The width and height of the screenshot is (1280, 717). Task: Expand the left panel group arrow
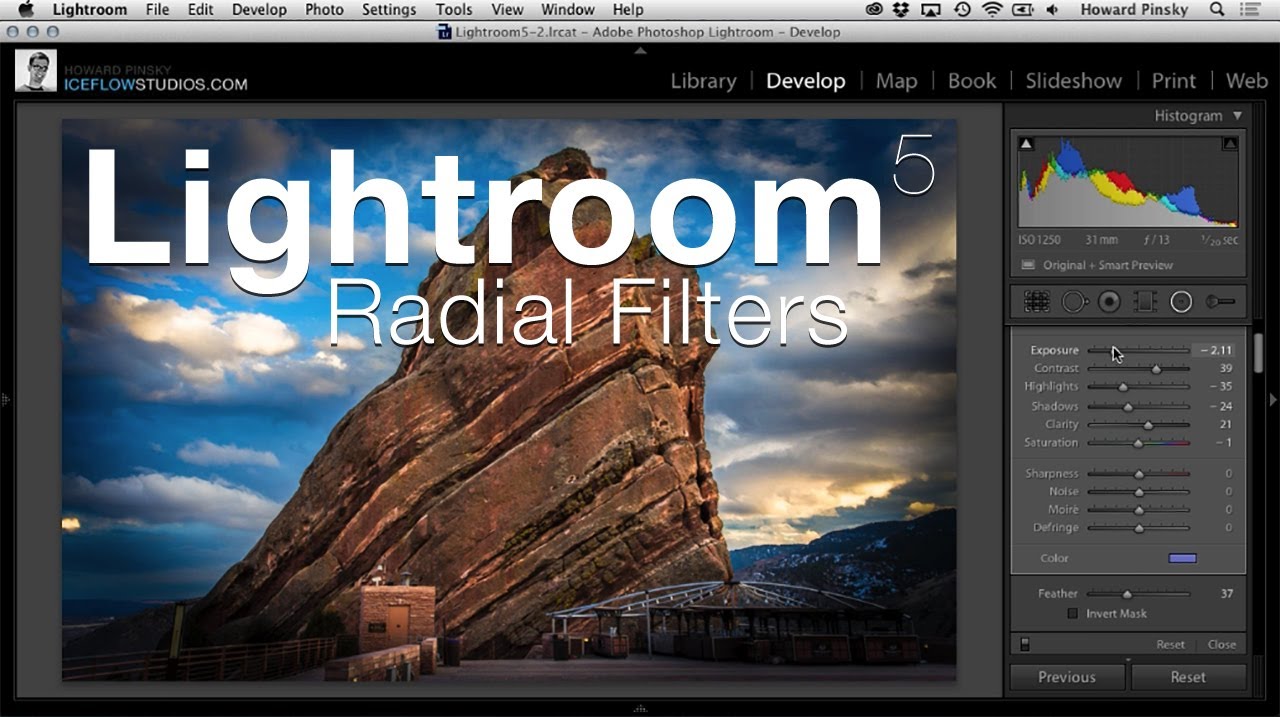point(5,399)
